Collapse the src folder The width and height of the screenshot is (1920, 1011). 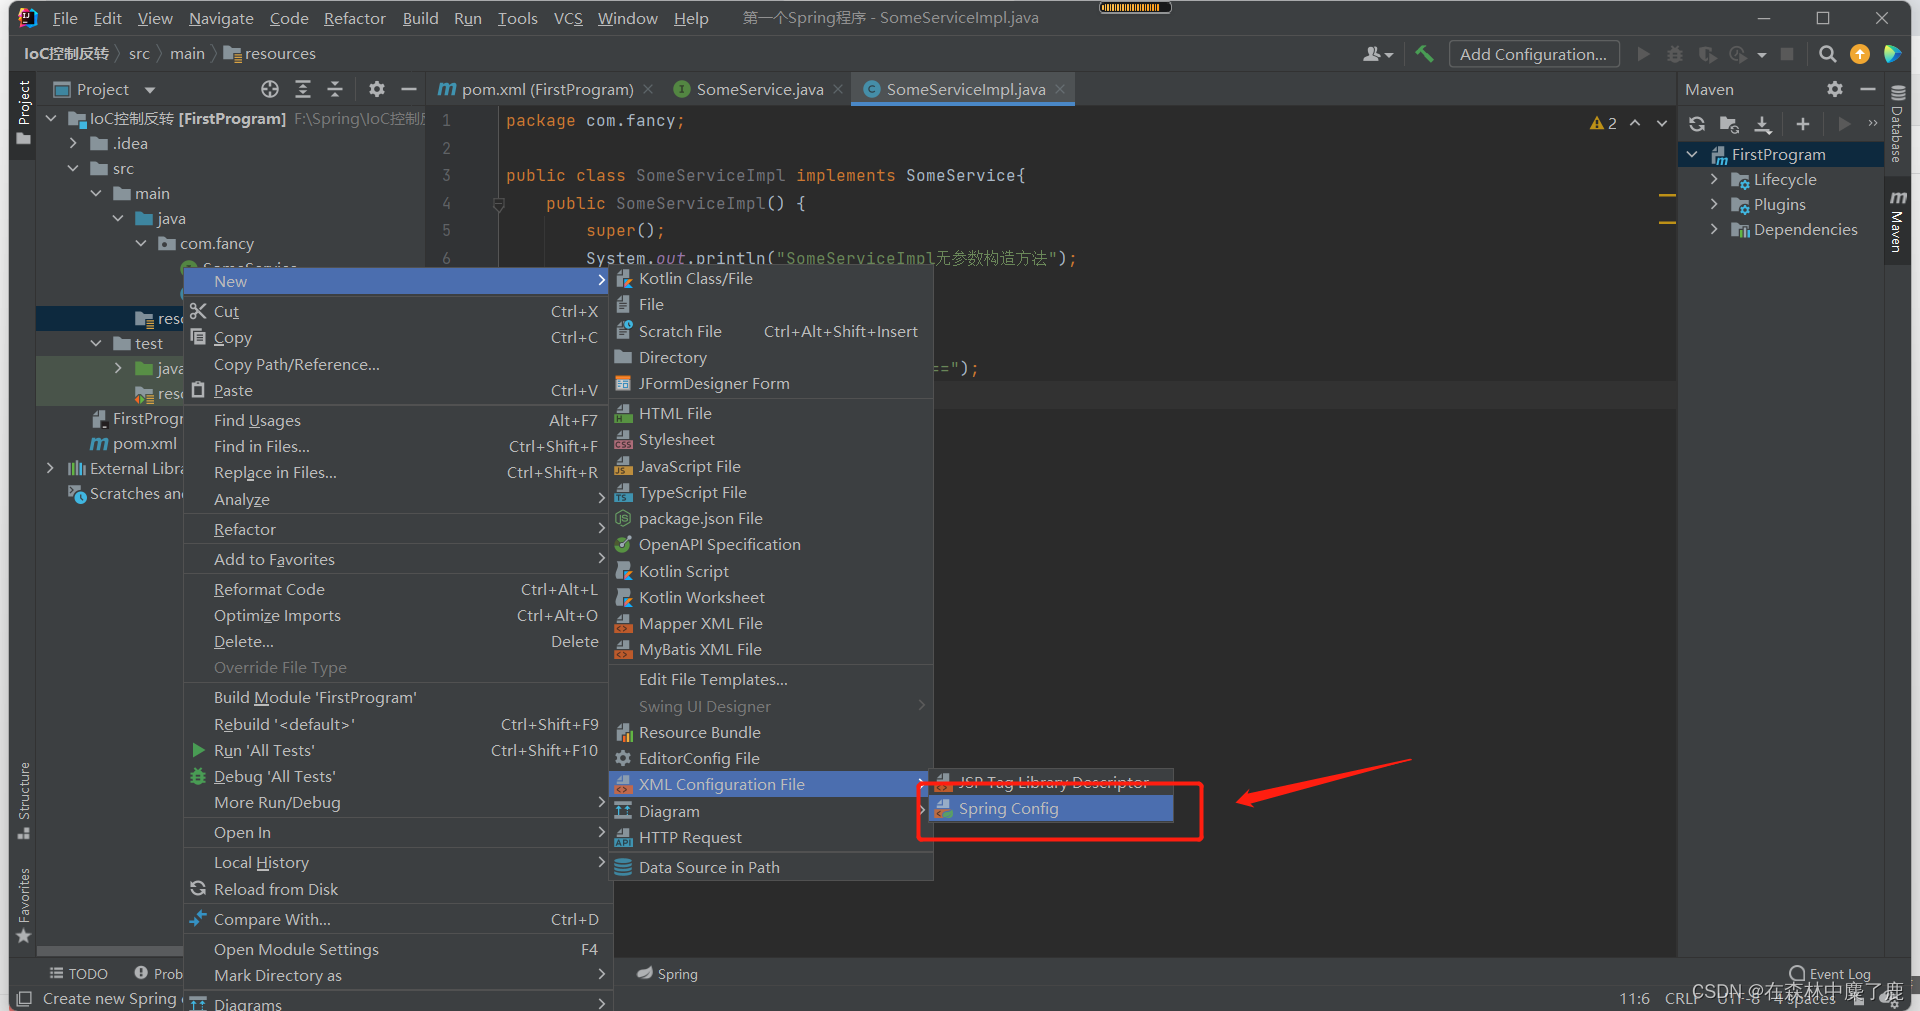[73, 168]
